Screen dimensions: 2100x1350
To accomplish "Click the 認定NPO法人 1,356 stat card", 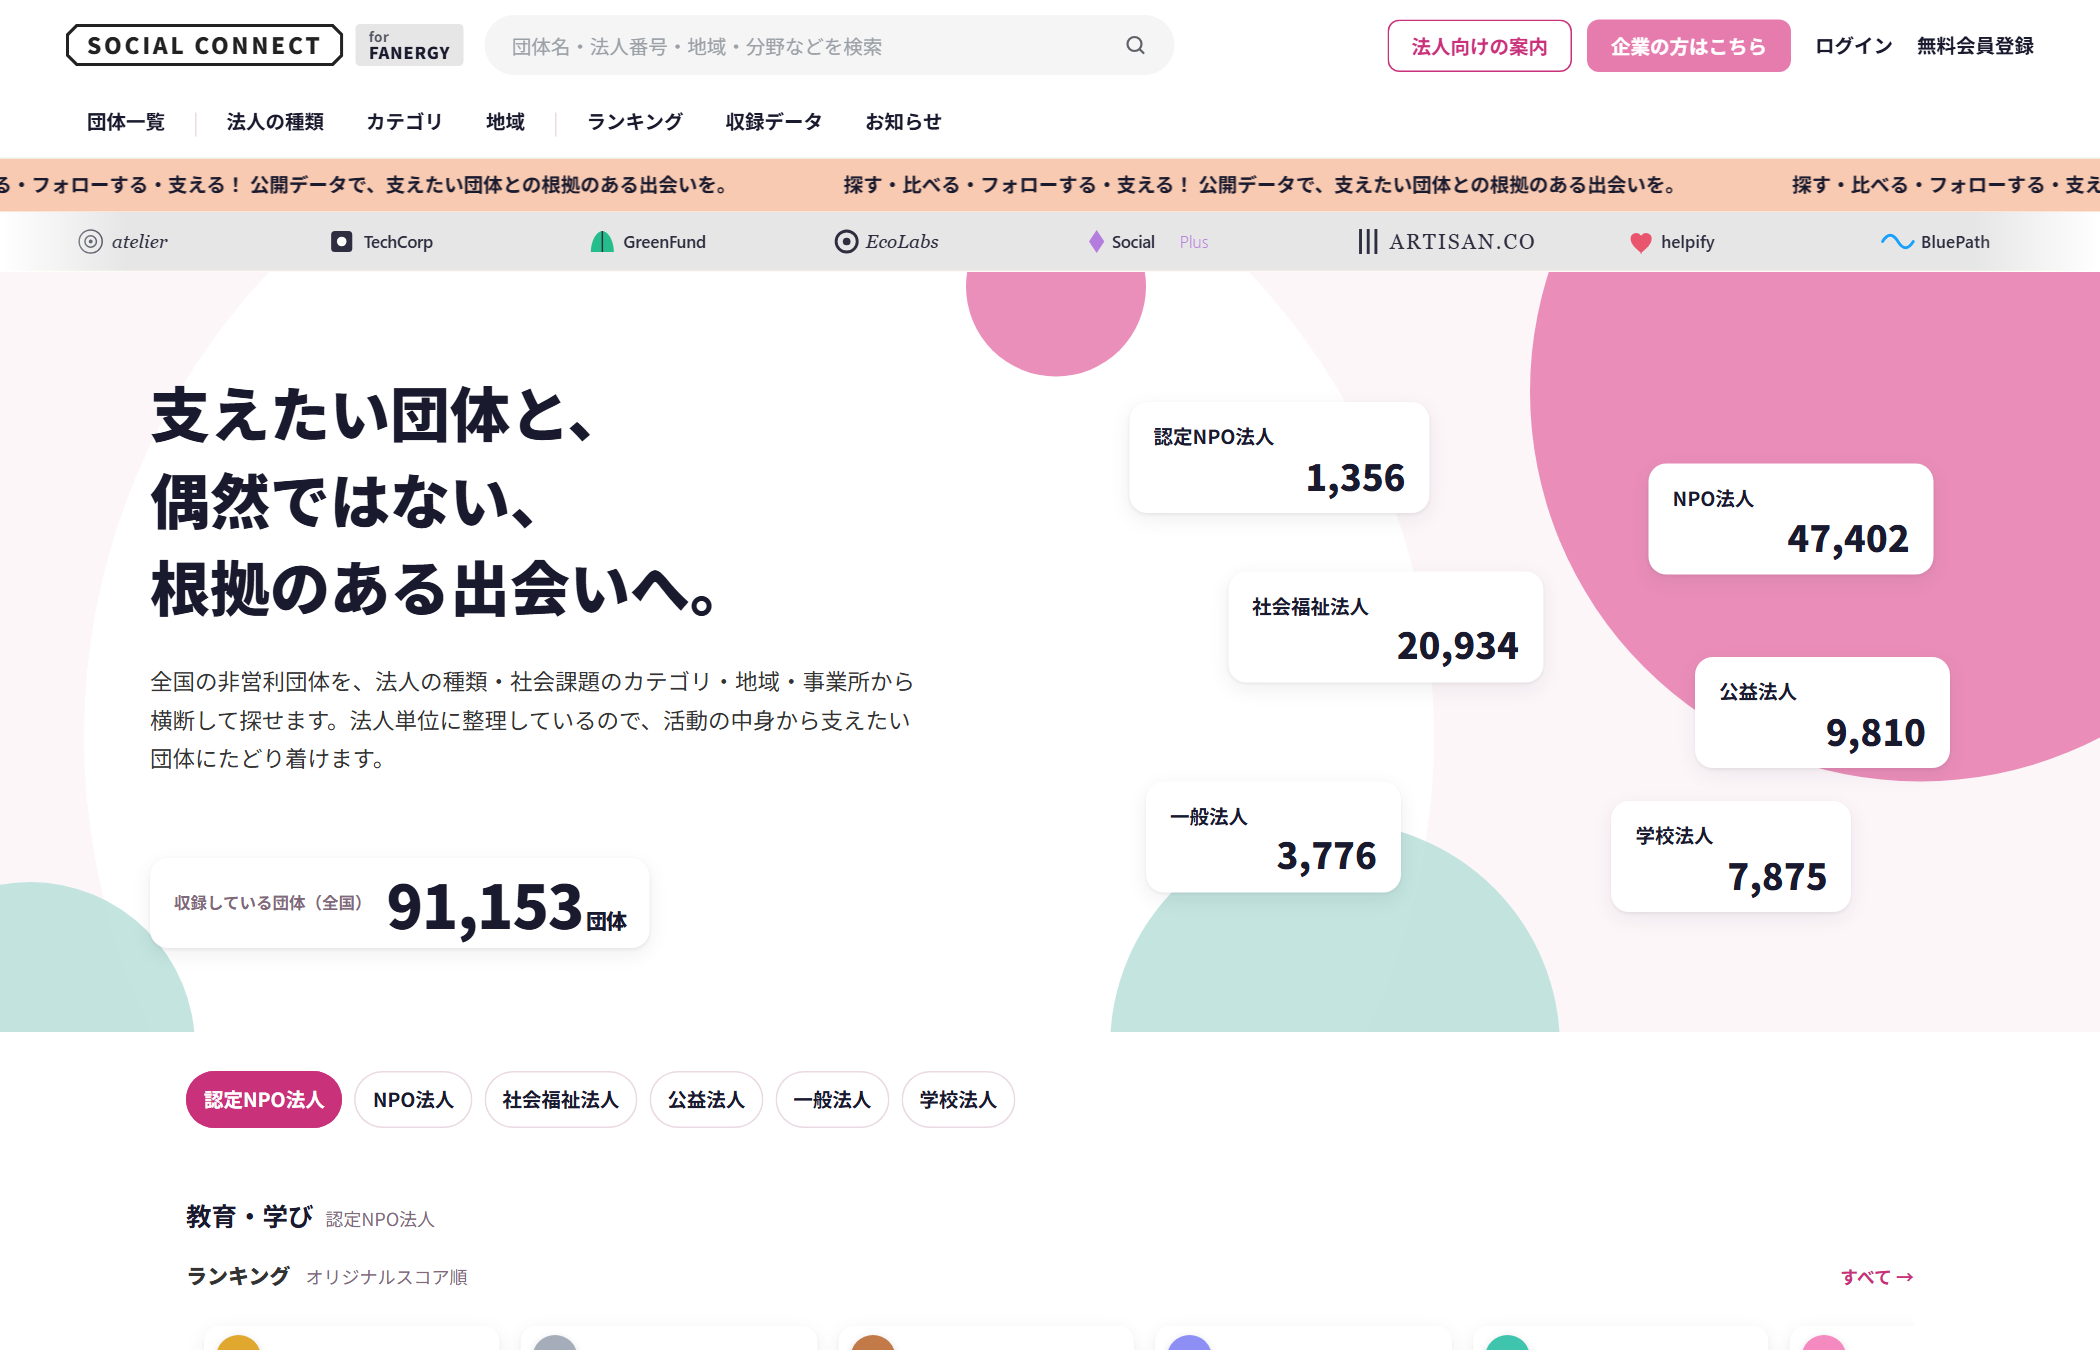I will (x=1279, y=458).
